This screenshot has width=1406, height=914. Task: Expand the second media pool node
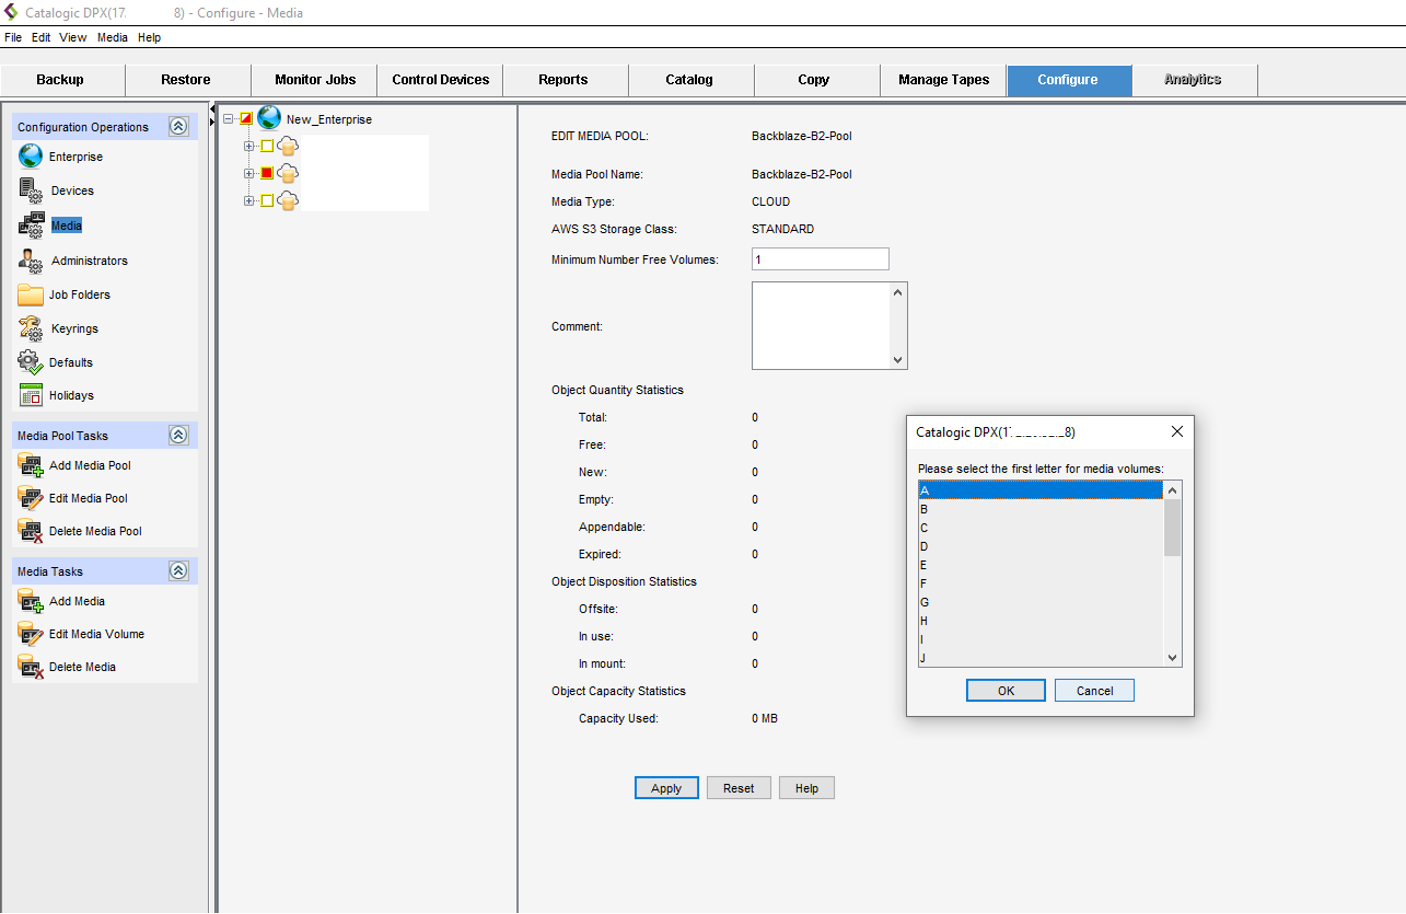tap(249, 173)
